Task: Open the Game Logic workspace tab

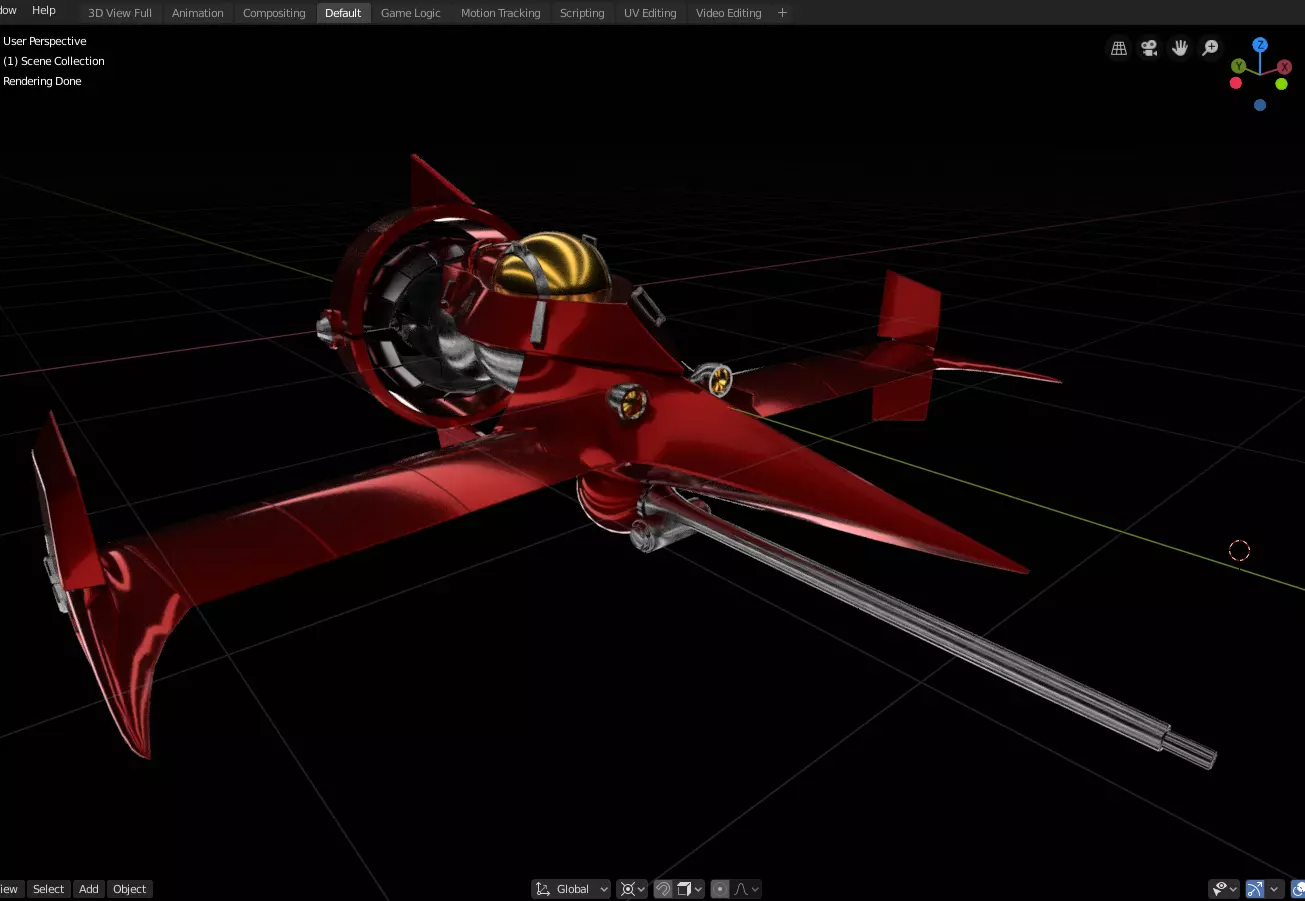Action: [x=410, y=13]
